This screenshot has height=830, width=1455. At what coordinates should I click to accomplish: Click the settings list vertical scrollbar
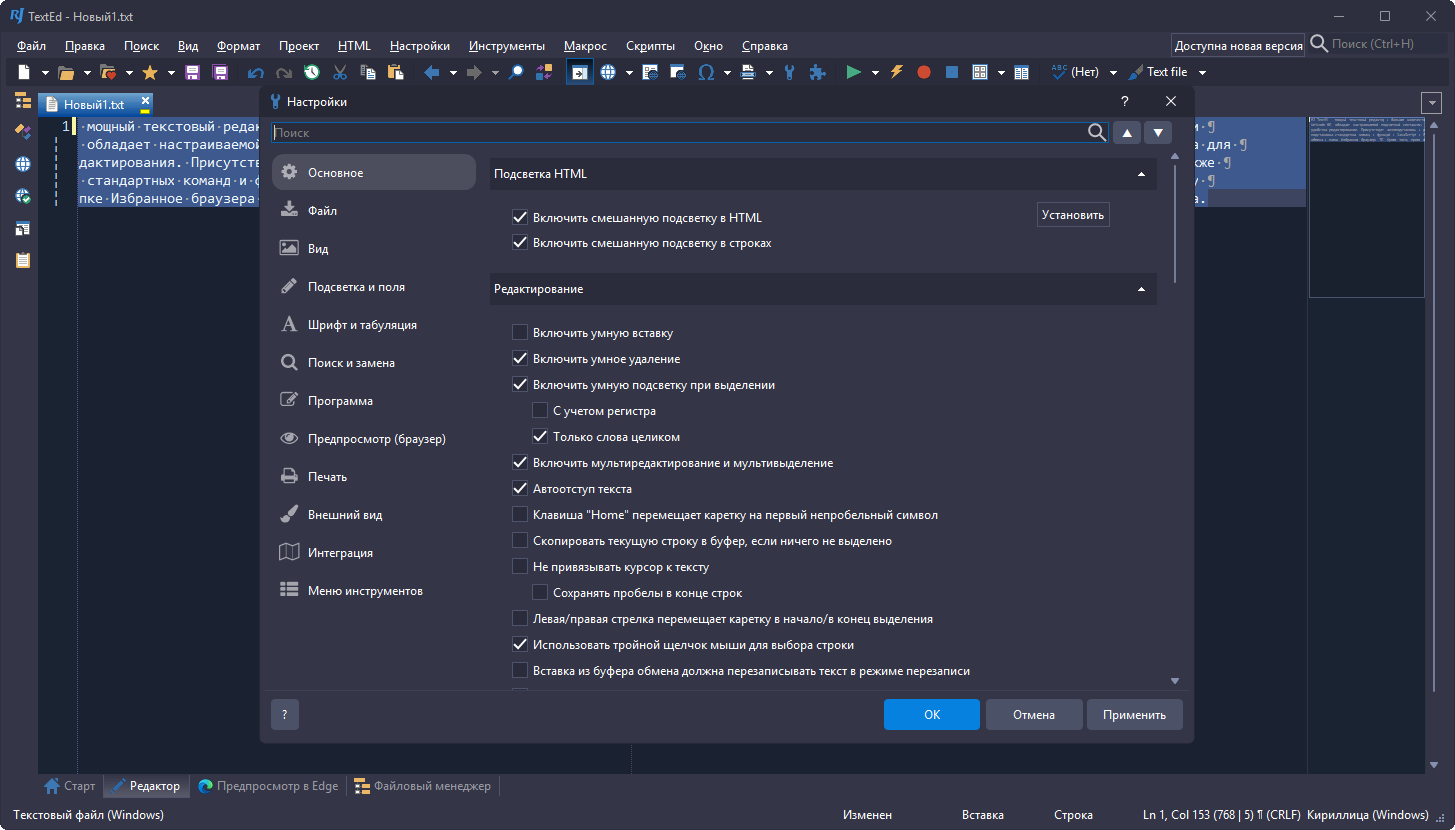1175,220
